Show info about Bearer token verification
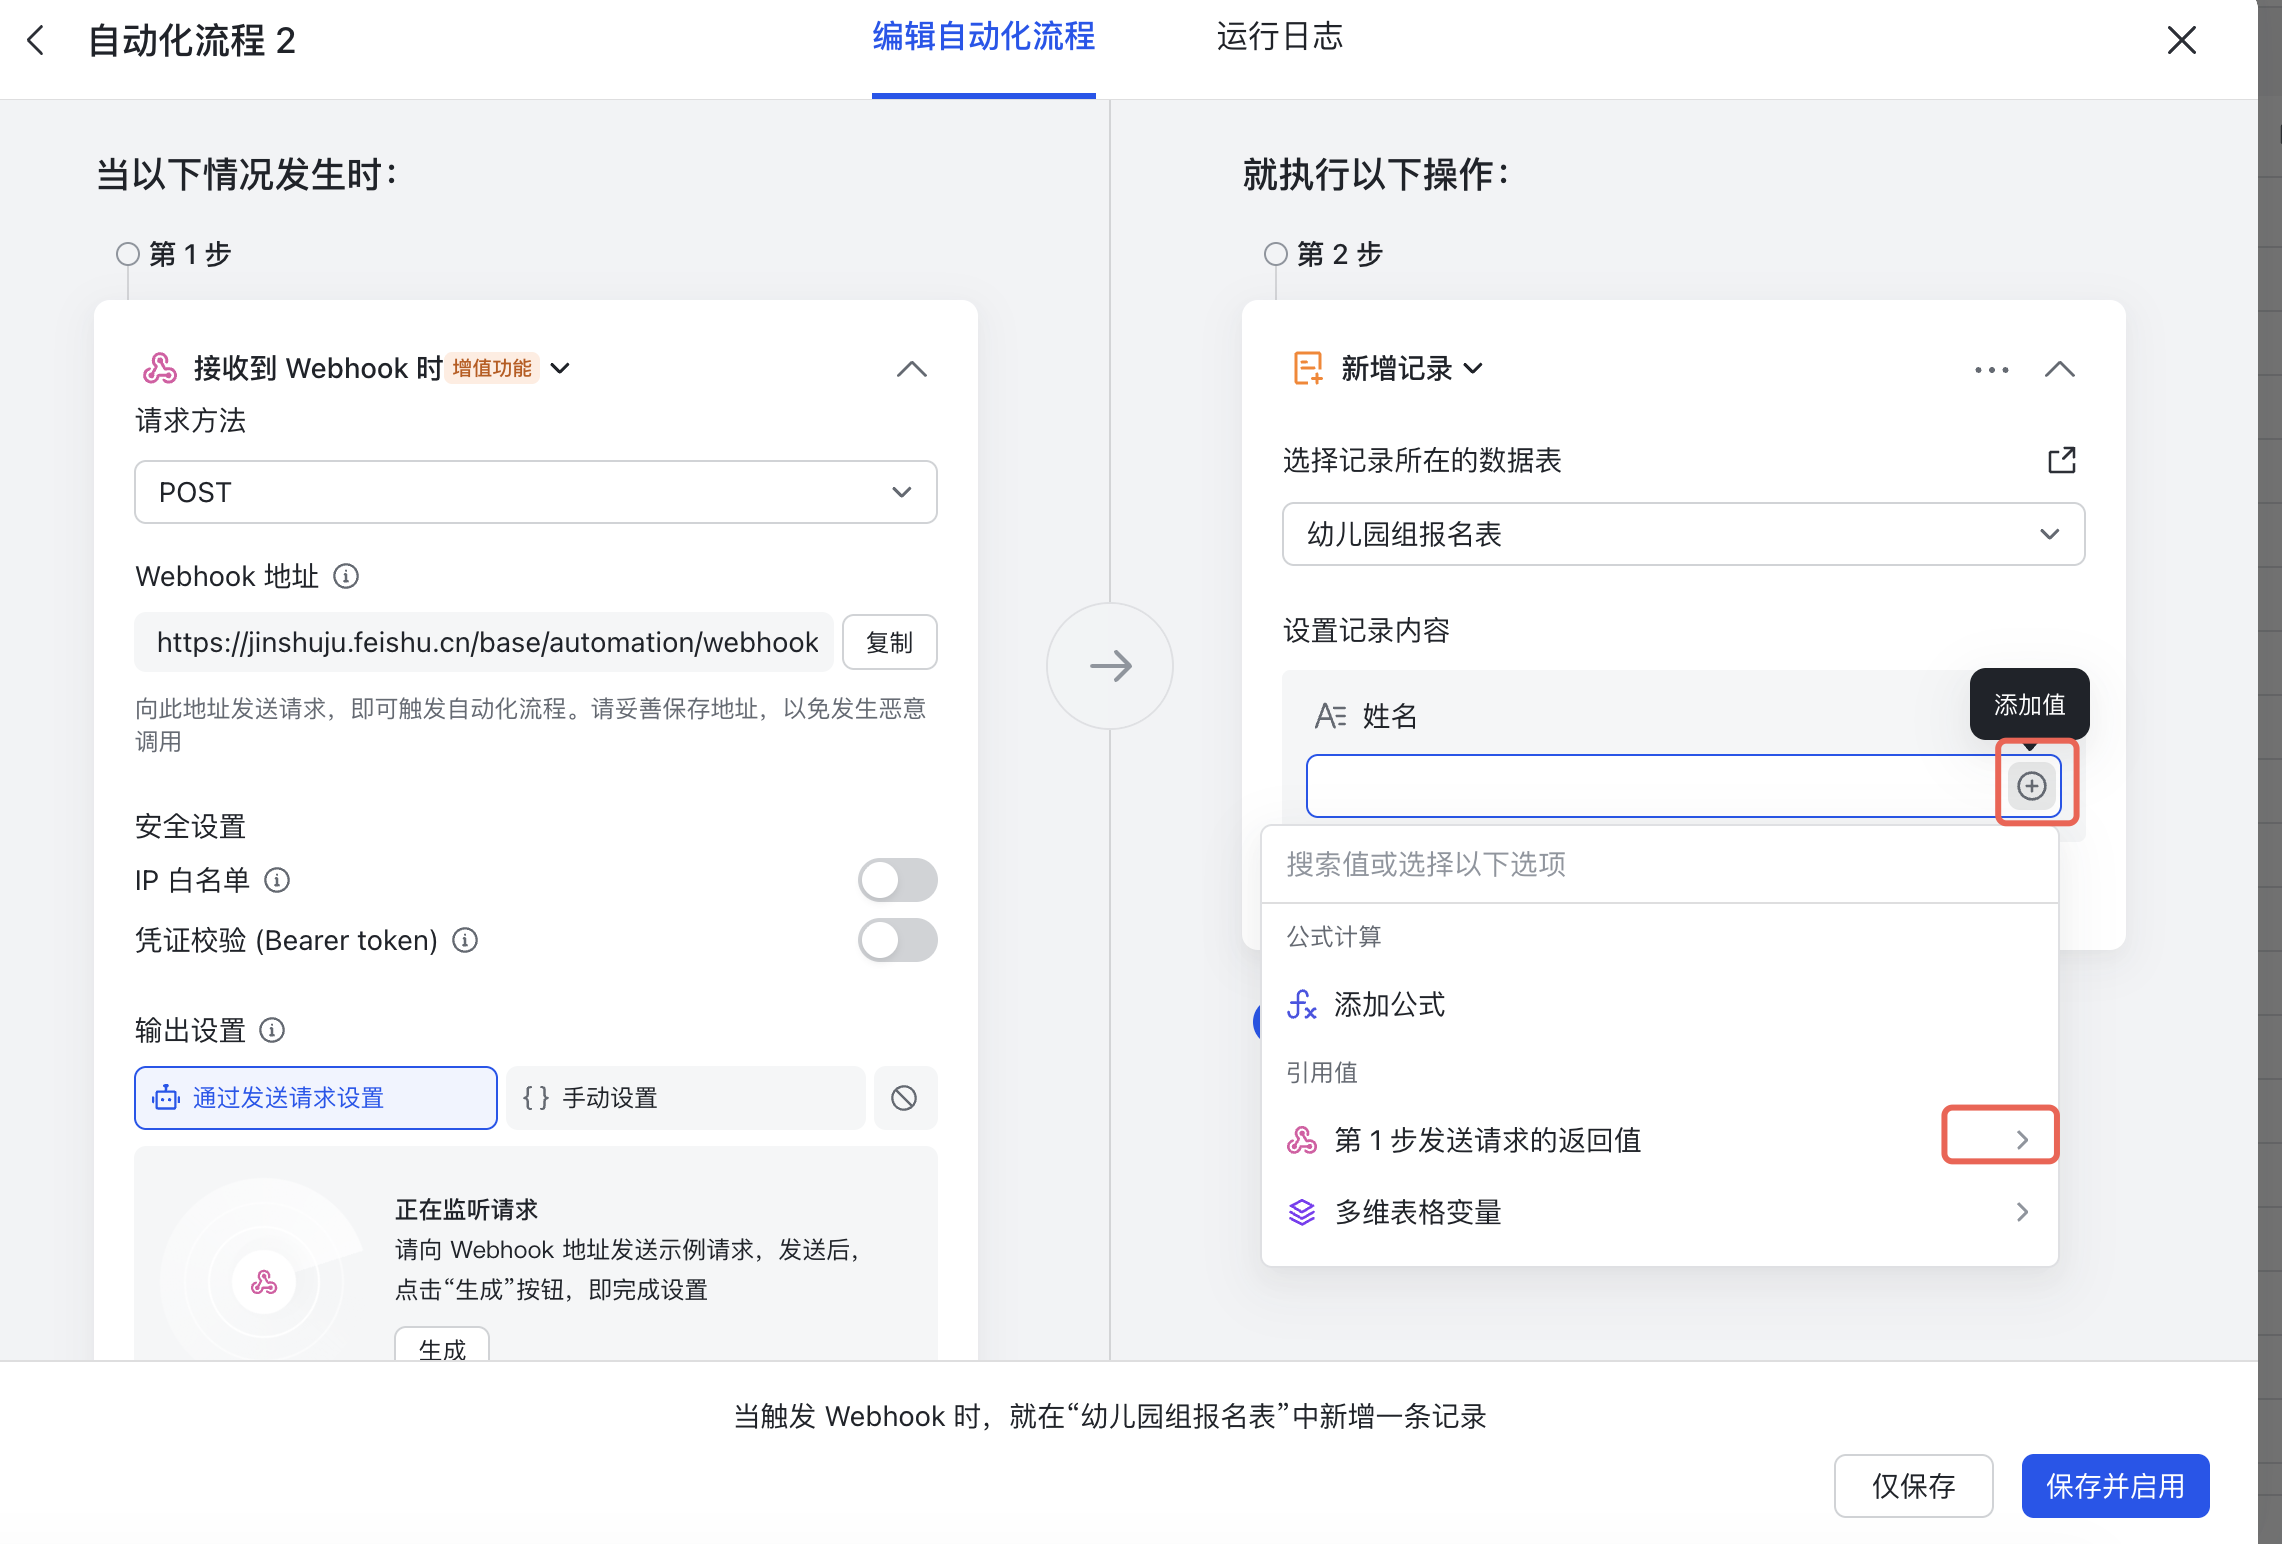This screenshot has width=2282, height=1544. 465,940
